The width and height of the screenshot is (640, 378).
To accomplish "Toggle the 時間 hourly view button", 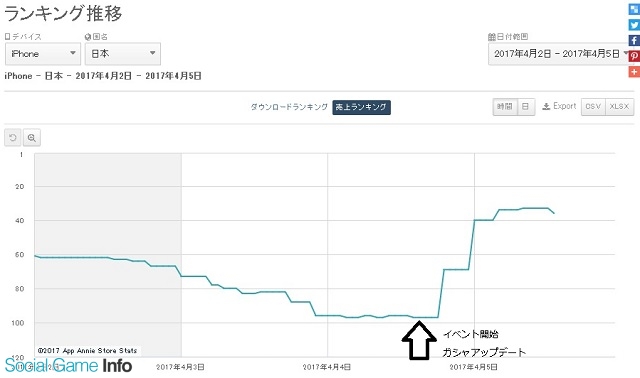I will point(505,107).
